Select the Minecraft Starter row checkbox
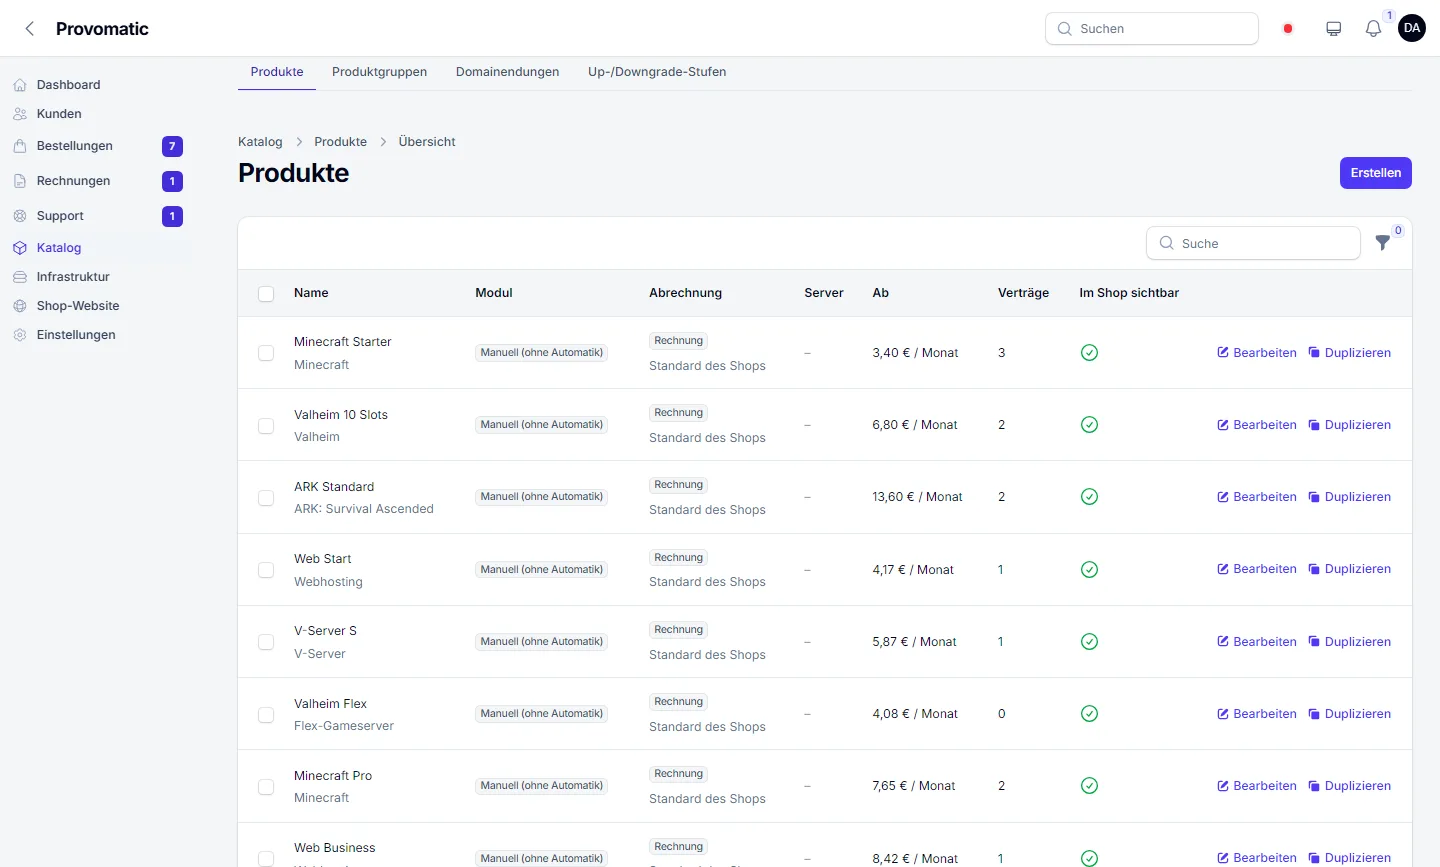Screen dimensions: 1440x867 pyautogui.click(x=266, y=353)
